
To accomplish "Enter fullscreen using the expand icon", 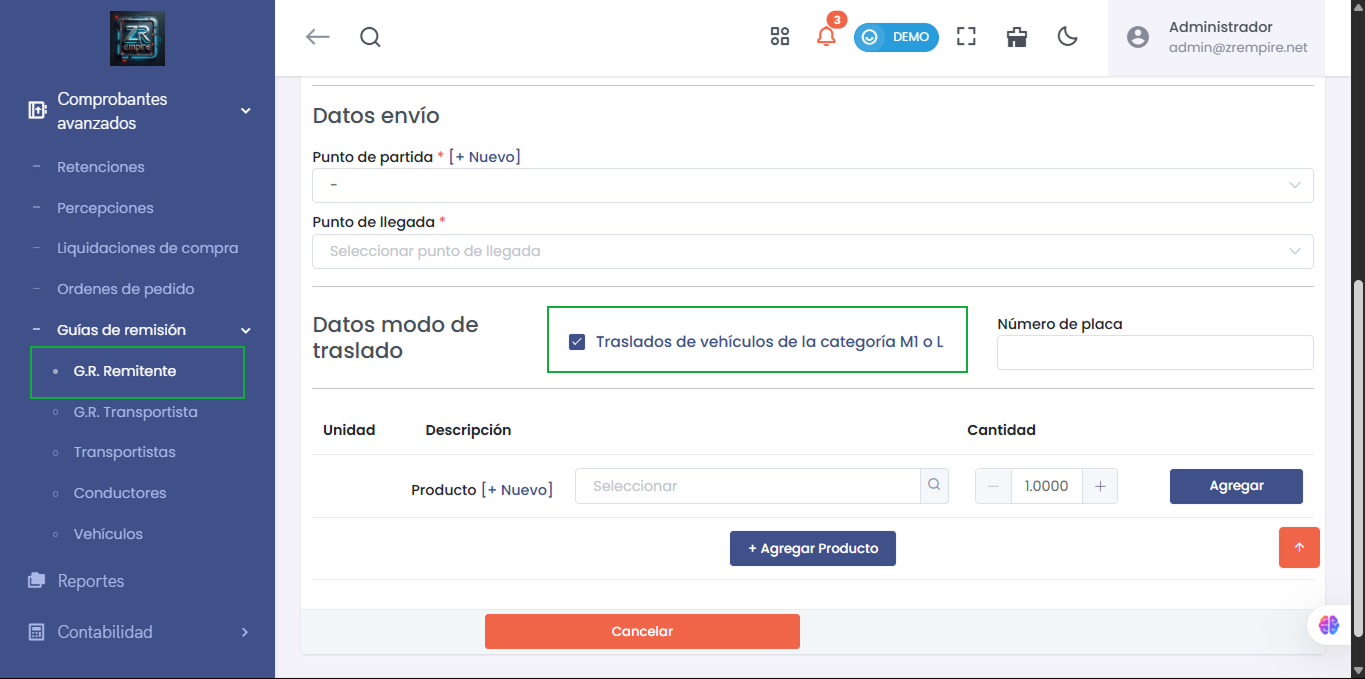I will pos(966,36).
